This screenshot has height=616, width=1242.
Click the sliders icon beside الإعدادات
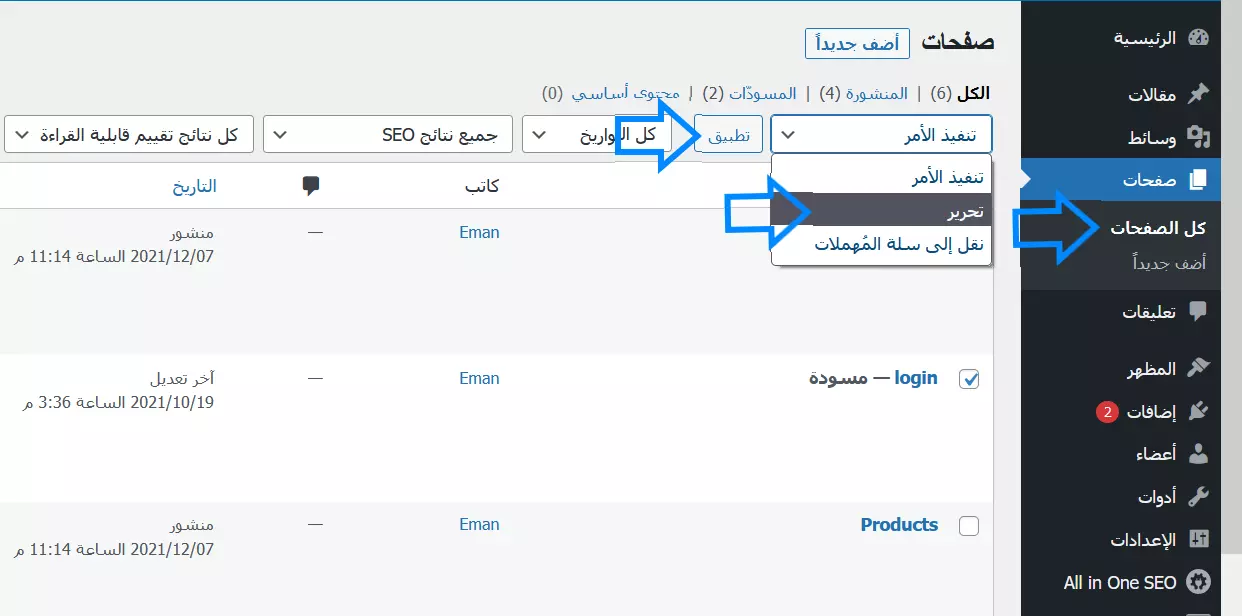tap(1198, 539)
